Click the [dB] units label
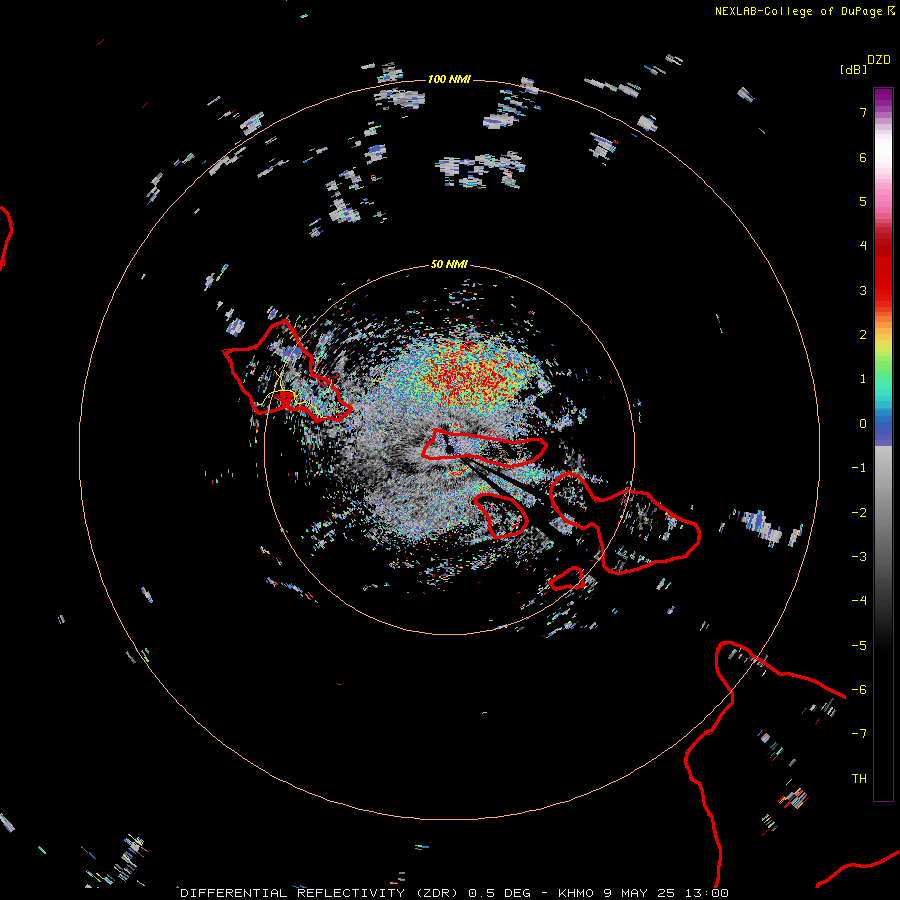The height and width of the screenshot is (900, 900). pyautogui.click(x=853, y=69)
